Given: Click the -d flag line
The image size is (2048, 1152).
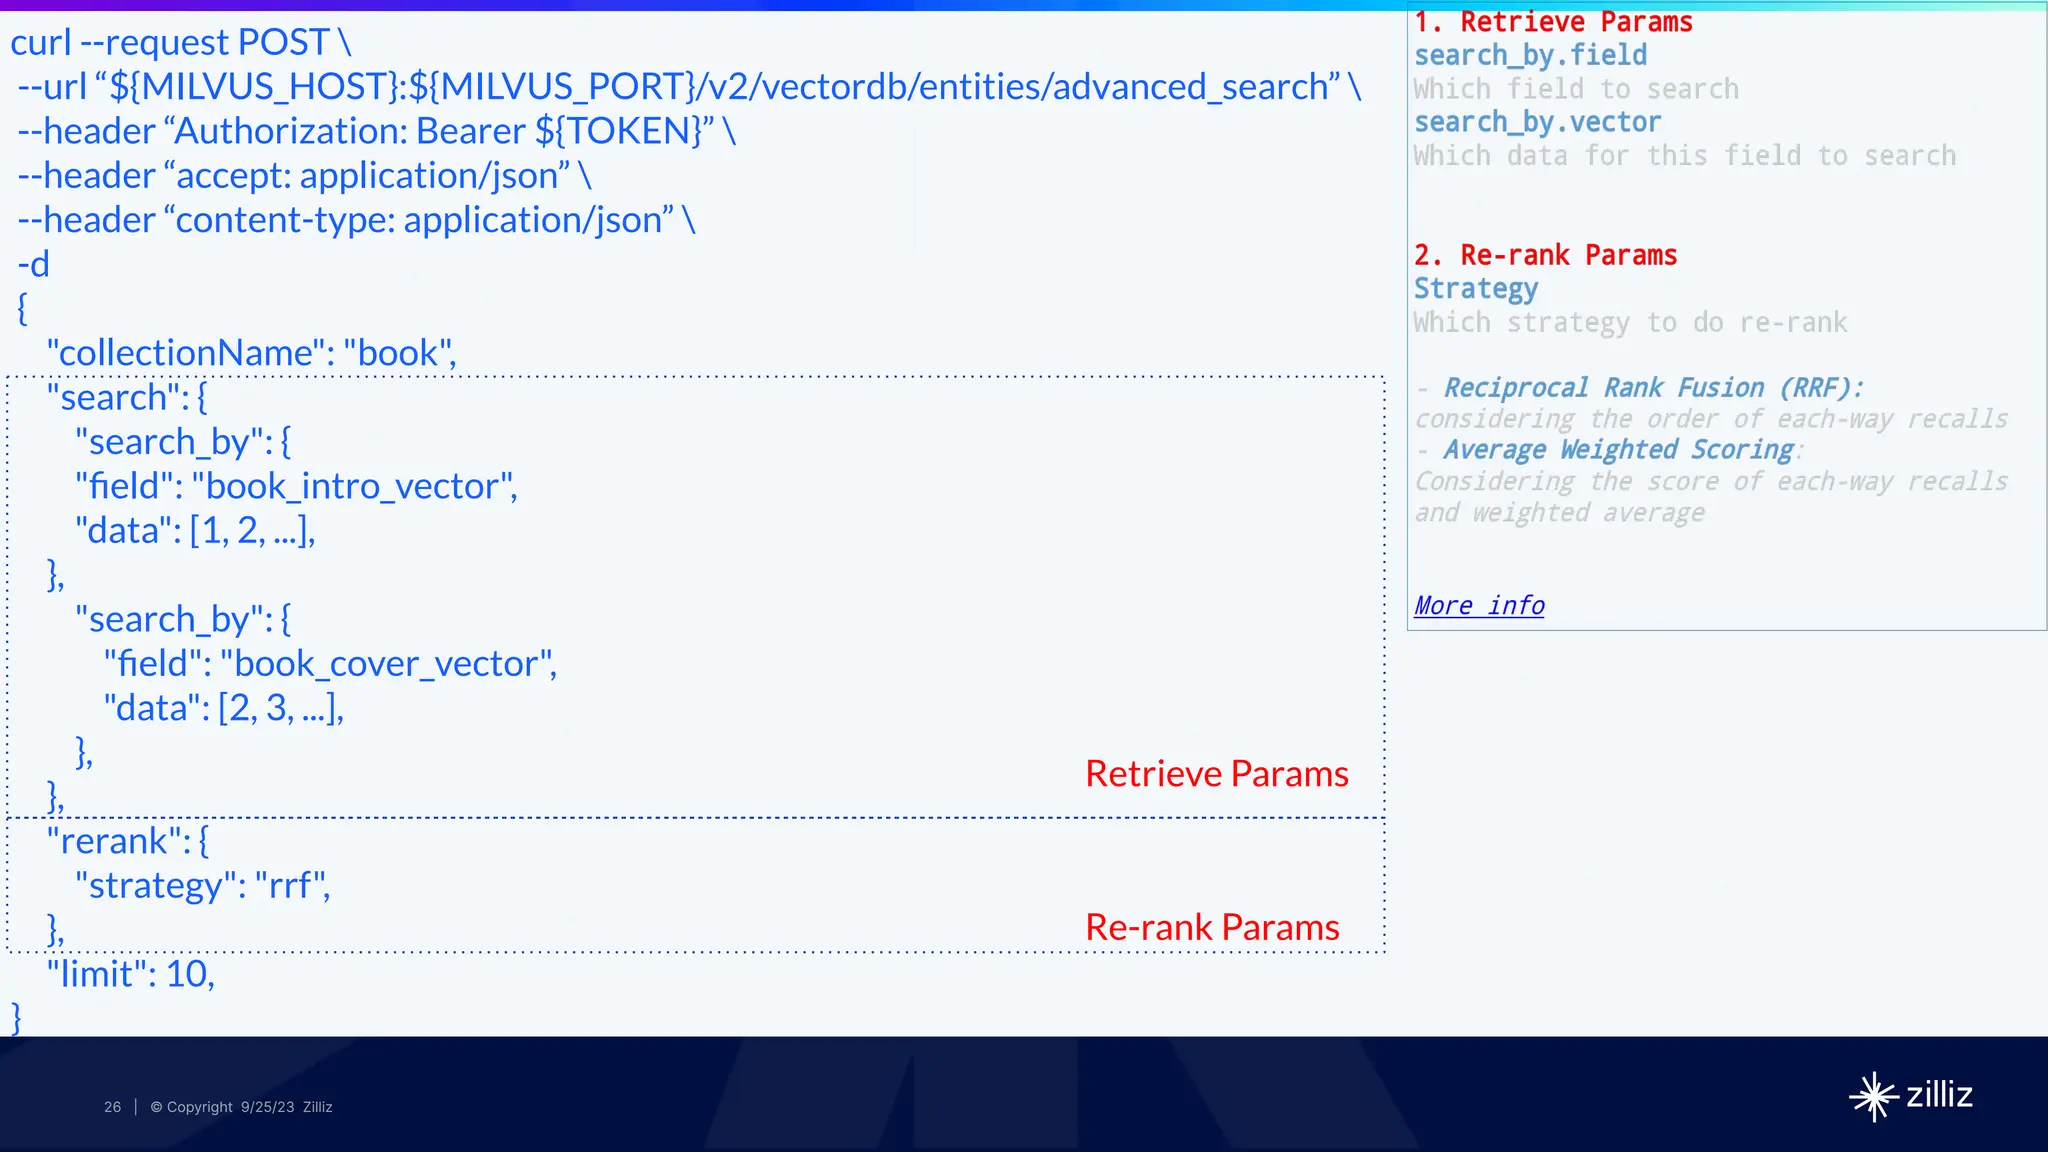Looking at the screenshot, I should pyautogui.click(x=33, y=264).
